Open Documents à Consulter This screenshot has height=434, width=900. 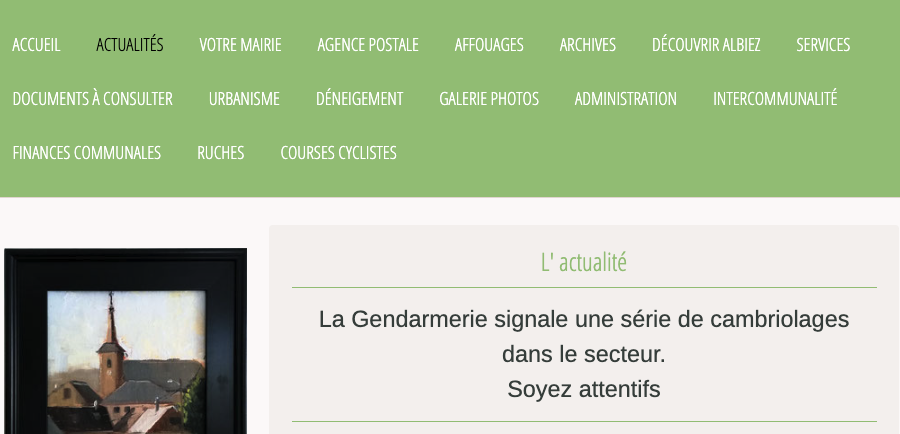point(92,99)
